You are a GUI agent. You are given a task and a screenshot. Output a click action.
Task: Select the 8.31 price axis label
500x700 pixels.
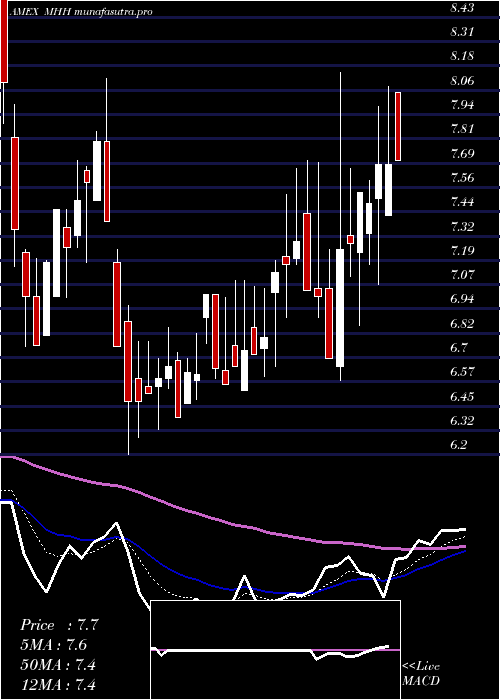click(462, 32)
